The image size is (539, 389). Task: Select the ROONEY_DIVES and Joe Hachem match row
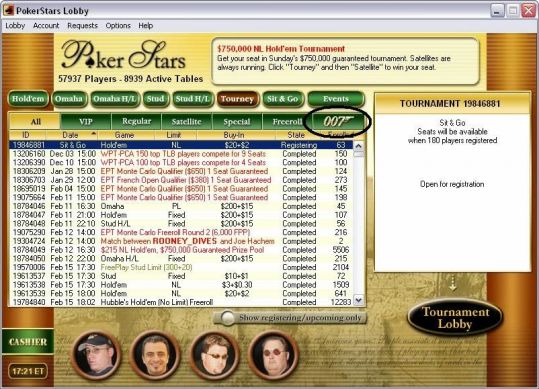(181, 241)
